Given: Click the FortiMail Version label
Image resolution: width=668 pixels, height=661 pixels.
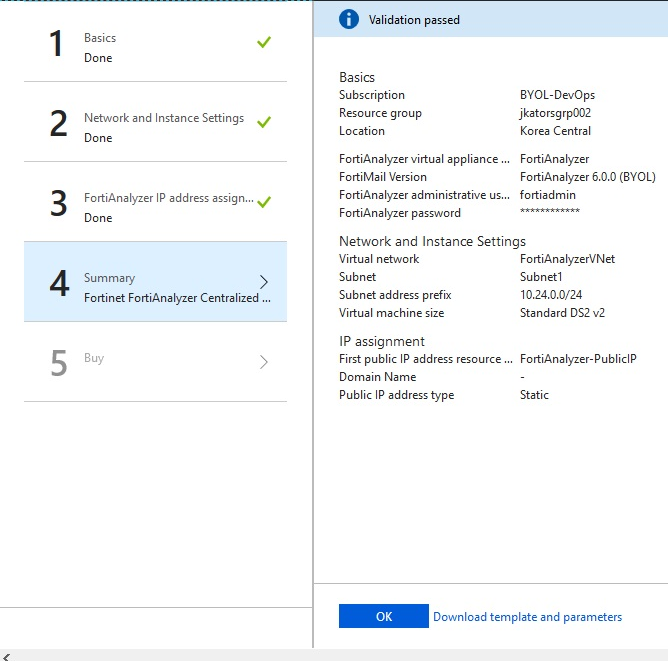Looking at the screenshot, I should (x=383, y=177).
